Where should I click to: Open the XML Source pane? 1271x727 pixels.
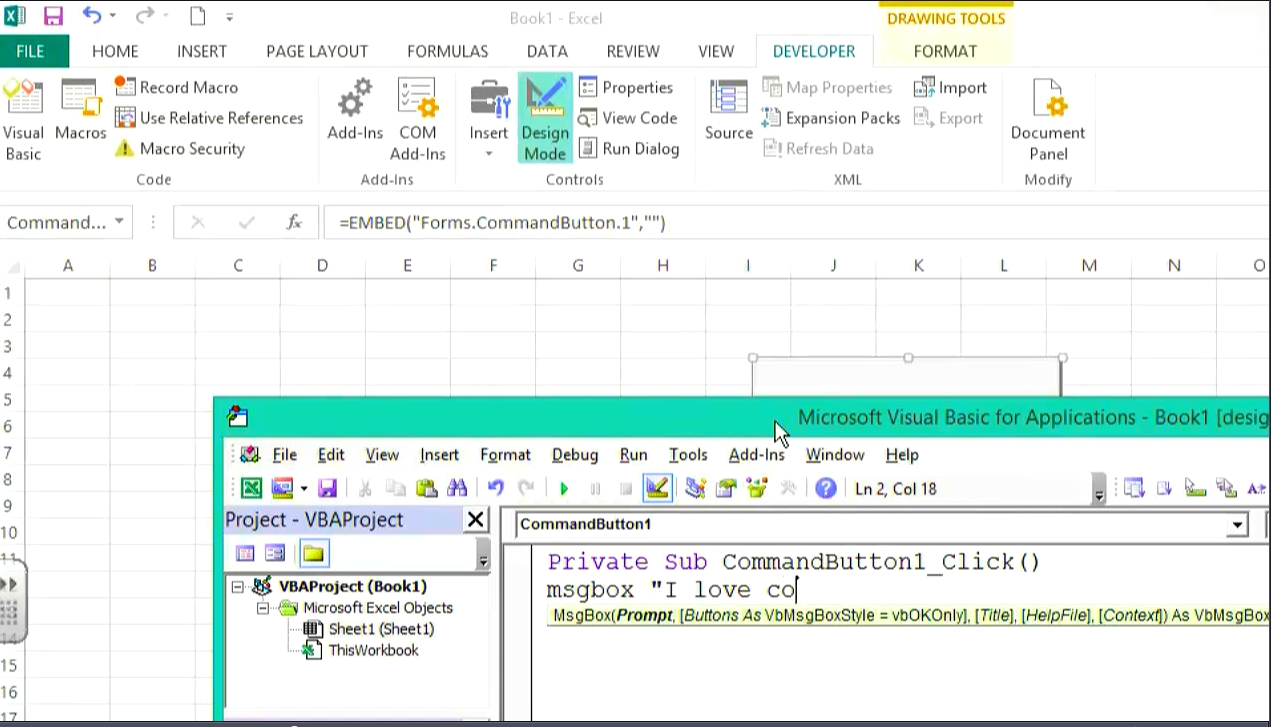point(729,110)
